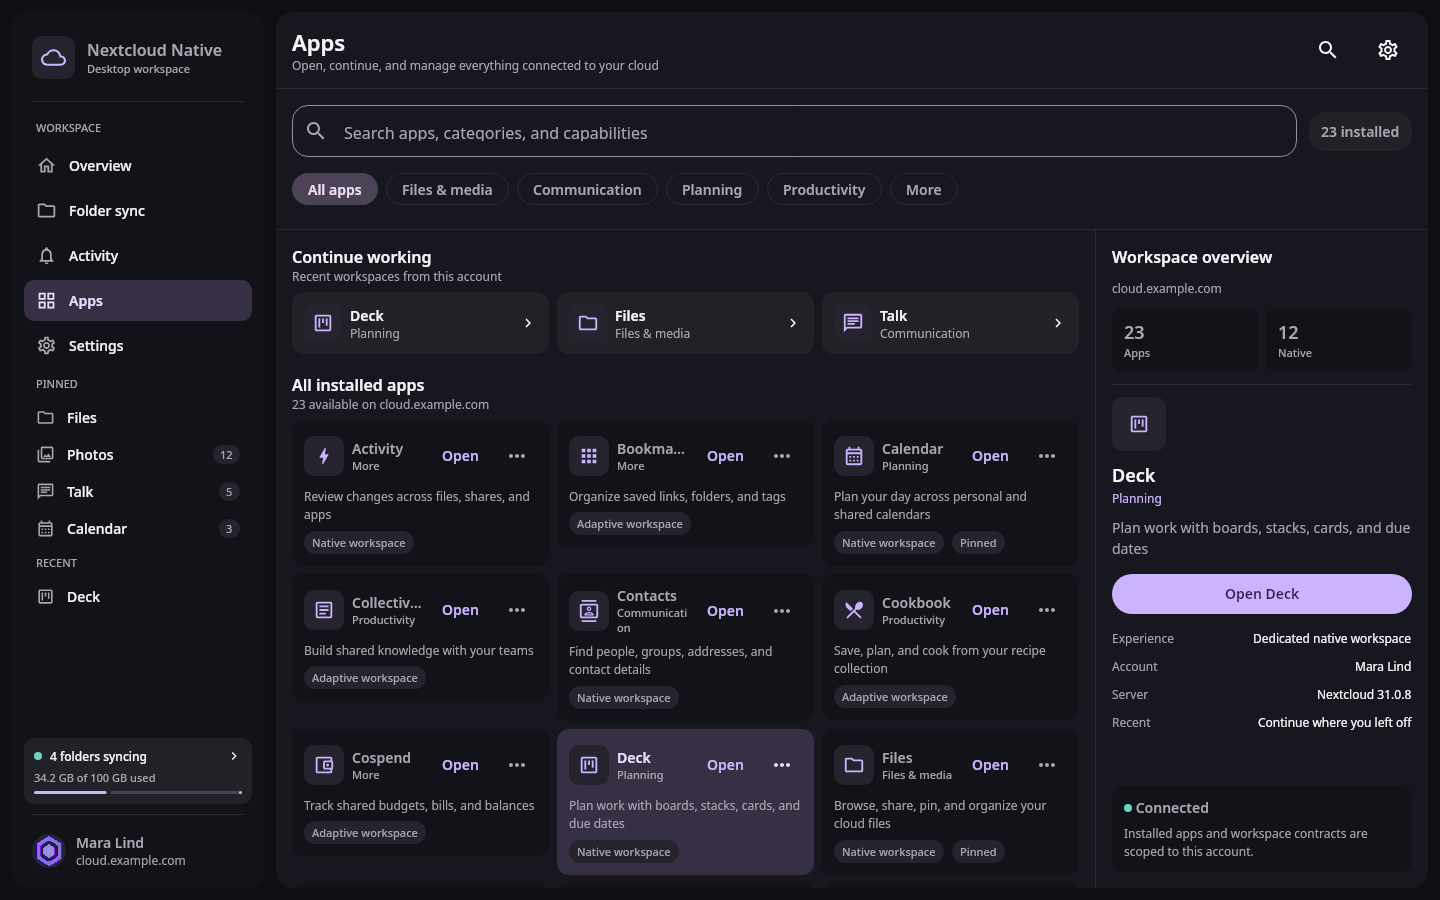Open the Bookmarks app
The image size is (1440, 900).
point(725,456)
